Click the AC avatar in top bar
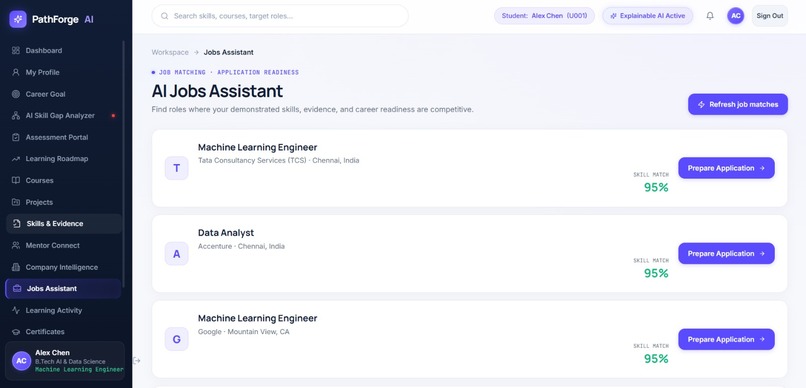 click(736, 16)
